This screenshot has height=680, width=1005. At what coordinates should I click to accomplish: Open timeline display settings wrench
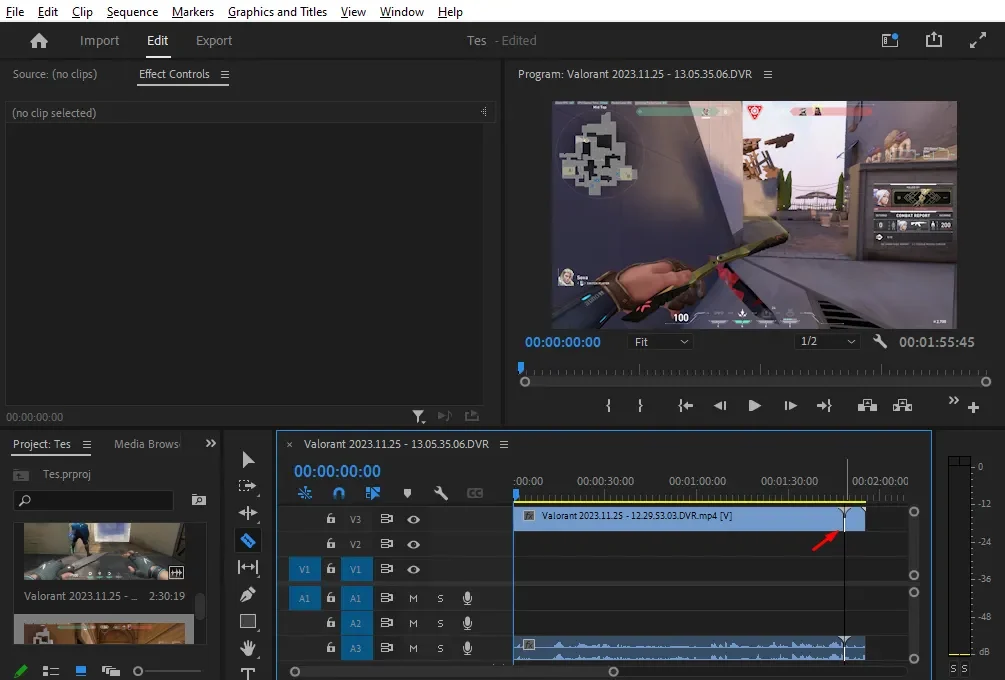440,493
